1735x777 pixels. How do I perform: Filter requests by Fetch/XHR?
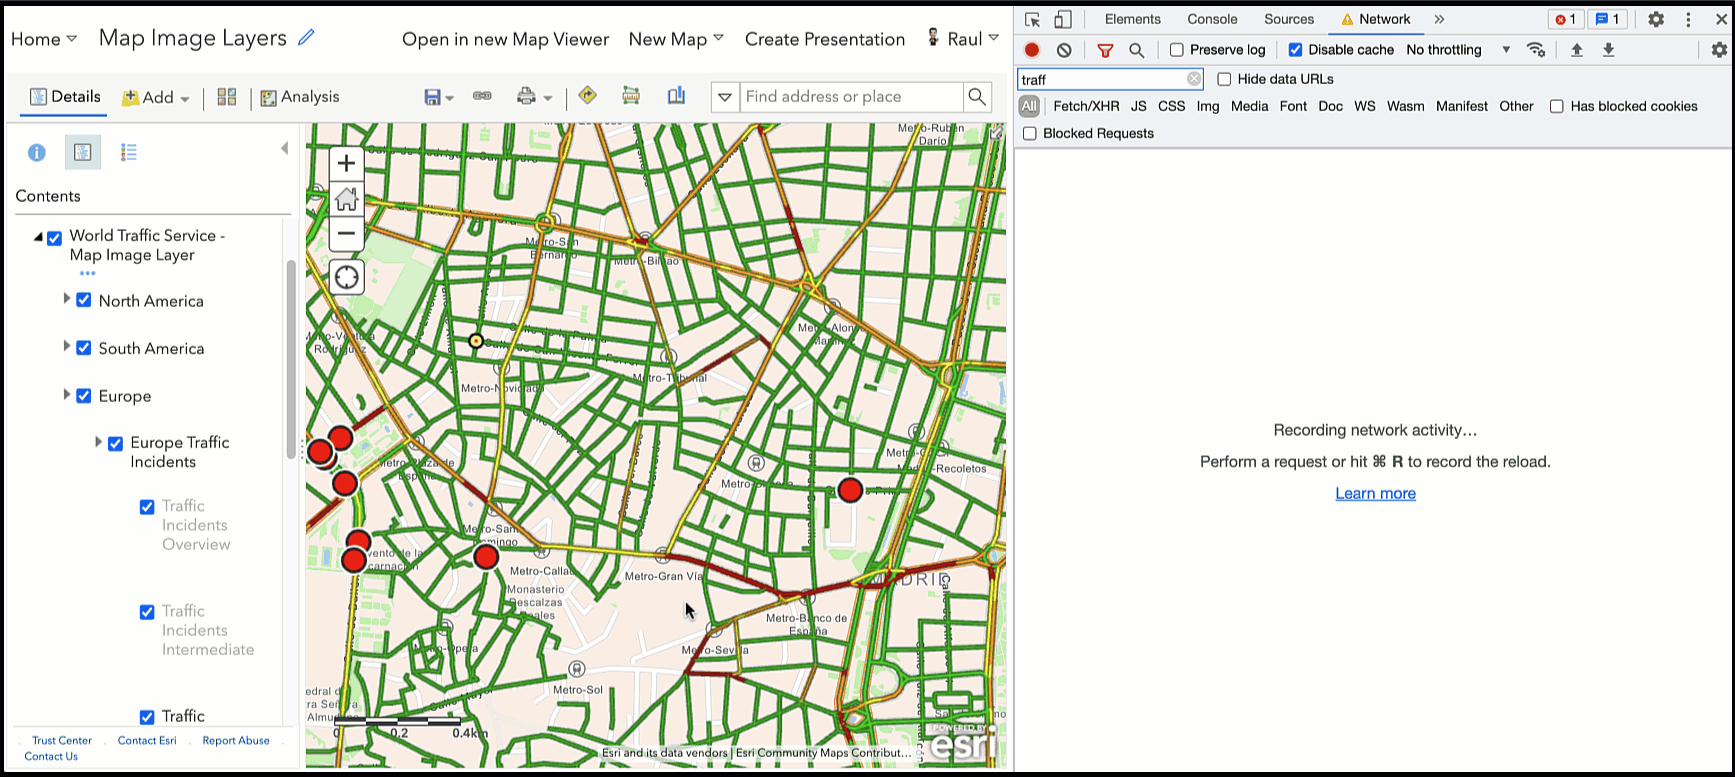coord(1086,106)
